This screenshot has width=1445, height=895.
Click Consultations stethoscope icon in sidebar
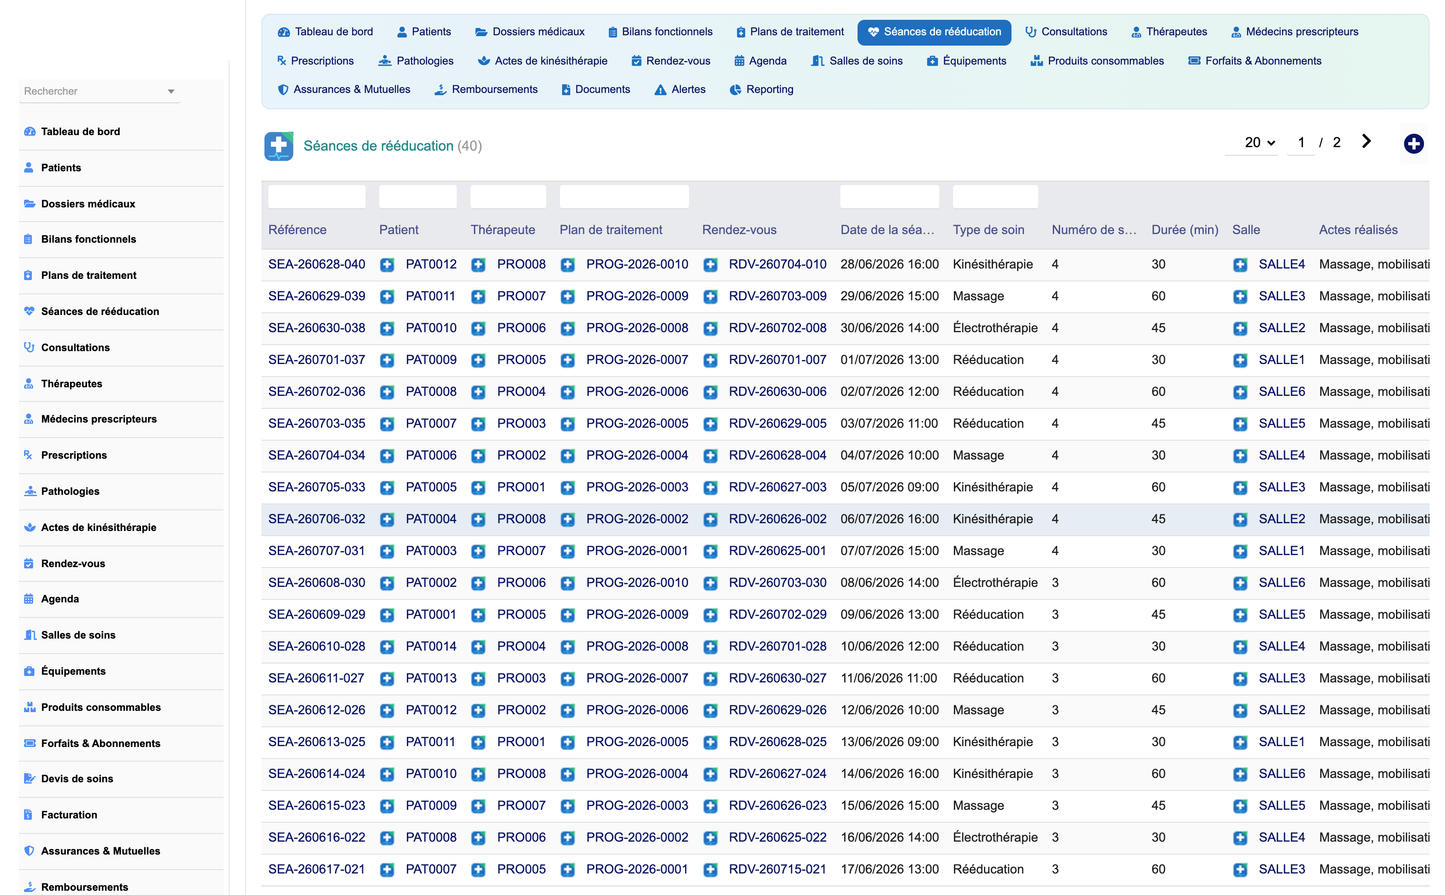(x=29, y=348)
